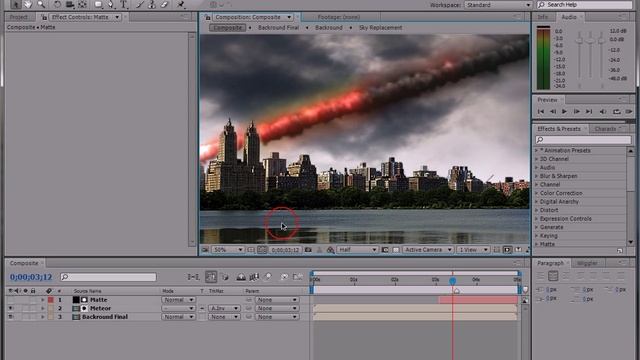
Task: Open the Half resolution dropdown
Action: point(357,249)
